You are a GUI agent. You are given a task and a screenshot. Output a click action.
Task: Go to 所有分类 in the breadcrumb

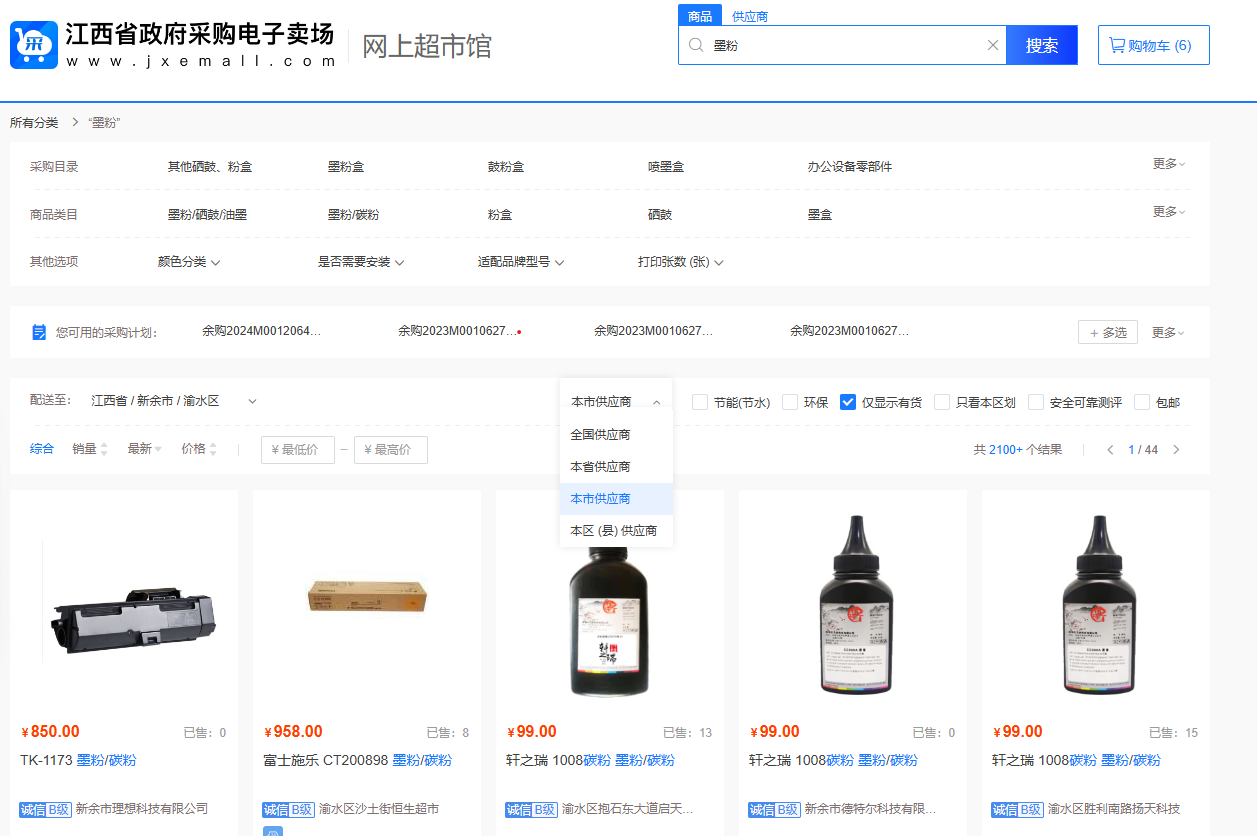click(34, 123)
